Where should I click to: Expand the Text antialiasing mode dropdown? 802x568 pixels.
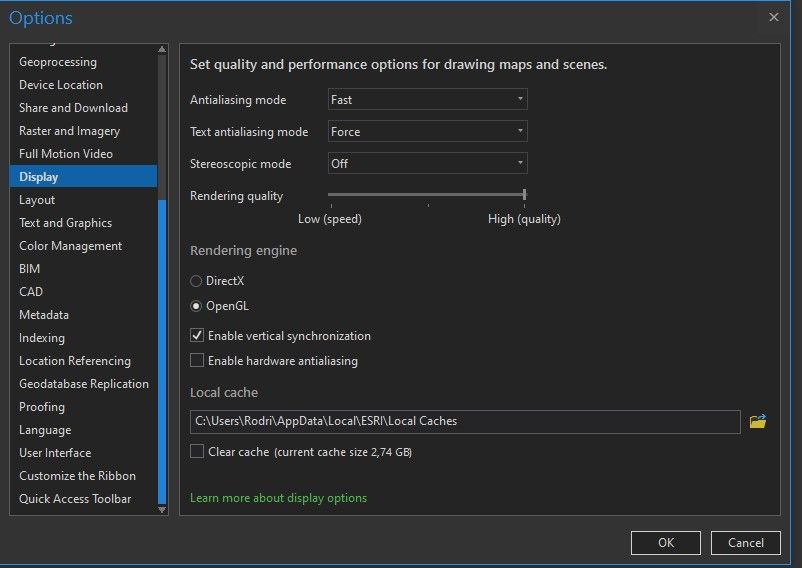coord(427,132)
